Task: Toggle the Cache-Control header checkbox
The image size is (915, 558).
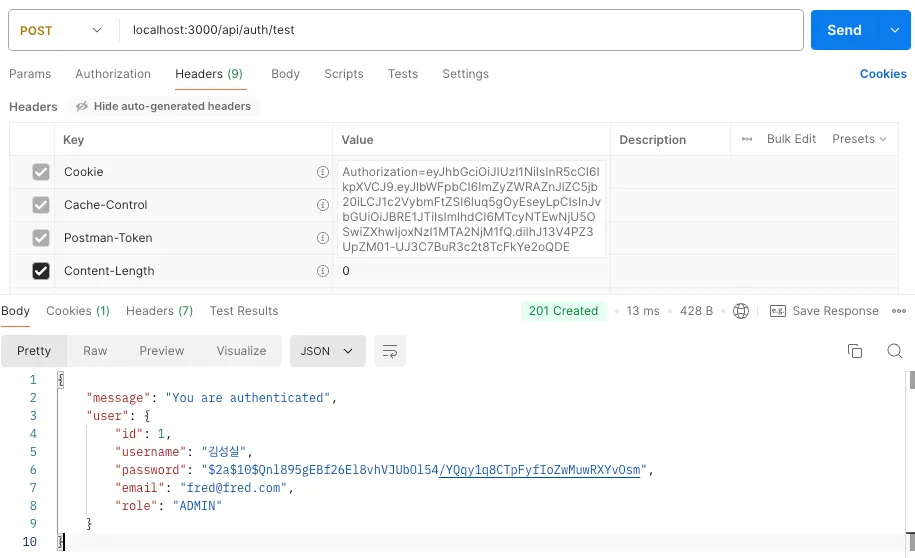Action: (x=41, y=205)
